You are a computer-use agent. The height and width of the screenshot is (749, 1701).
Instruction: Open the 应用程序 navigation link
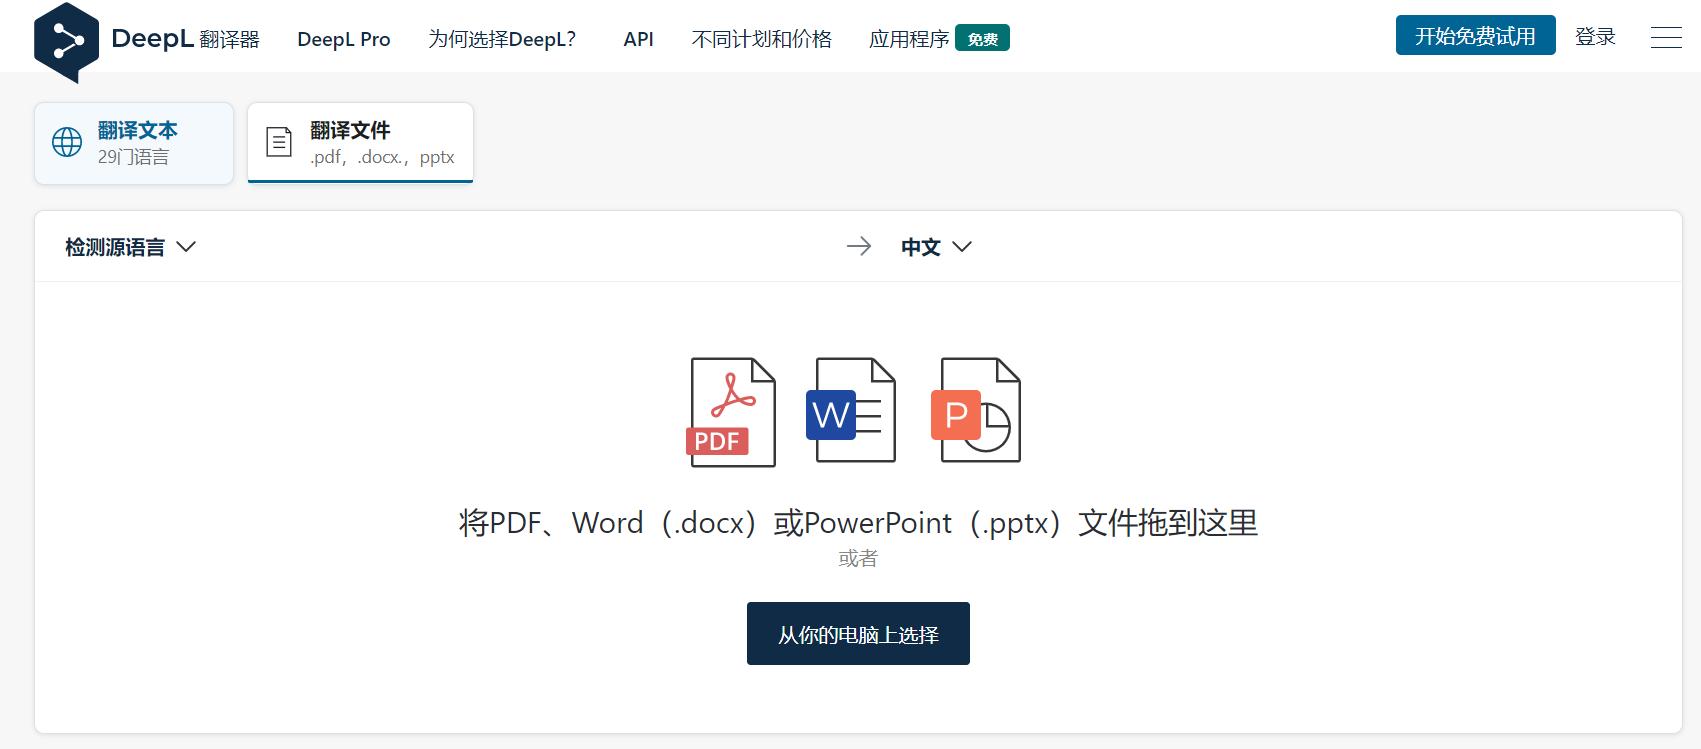[908, 39]
